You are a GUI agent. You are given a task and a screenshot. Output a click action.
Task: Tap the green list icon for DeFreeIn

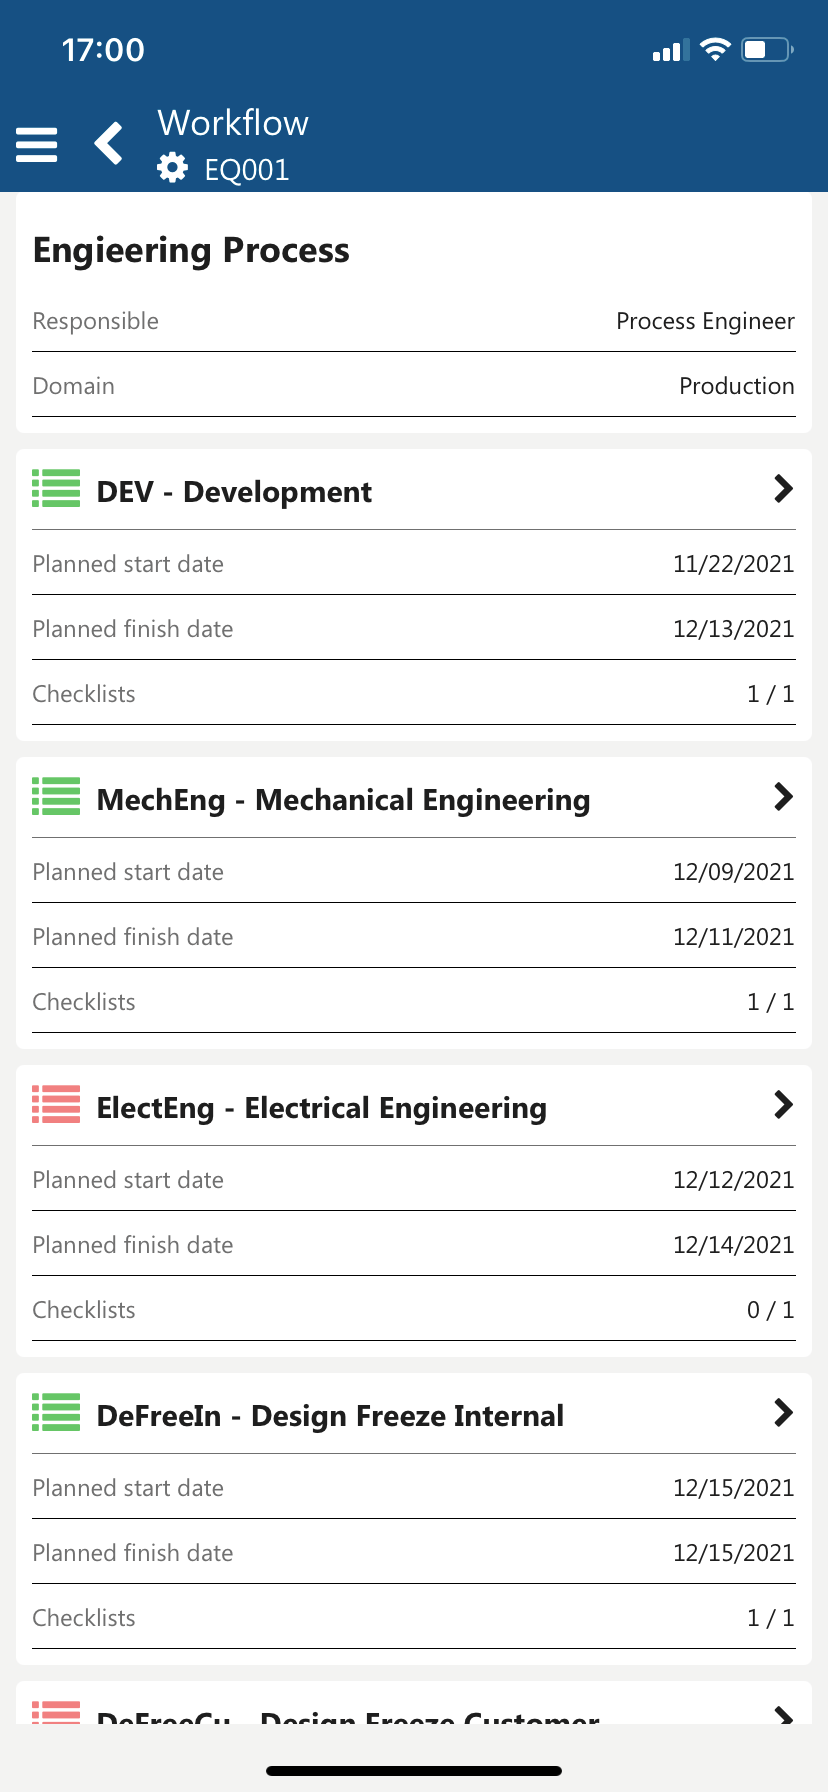tap(56, 1413)
